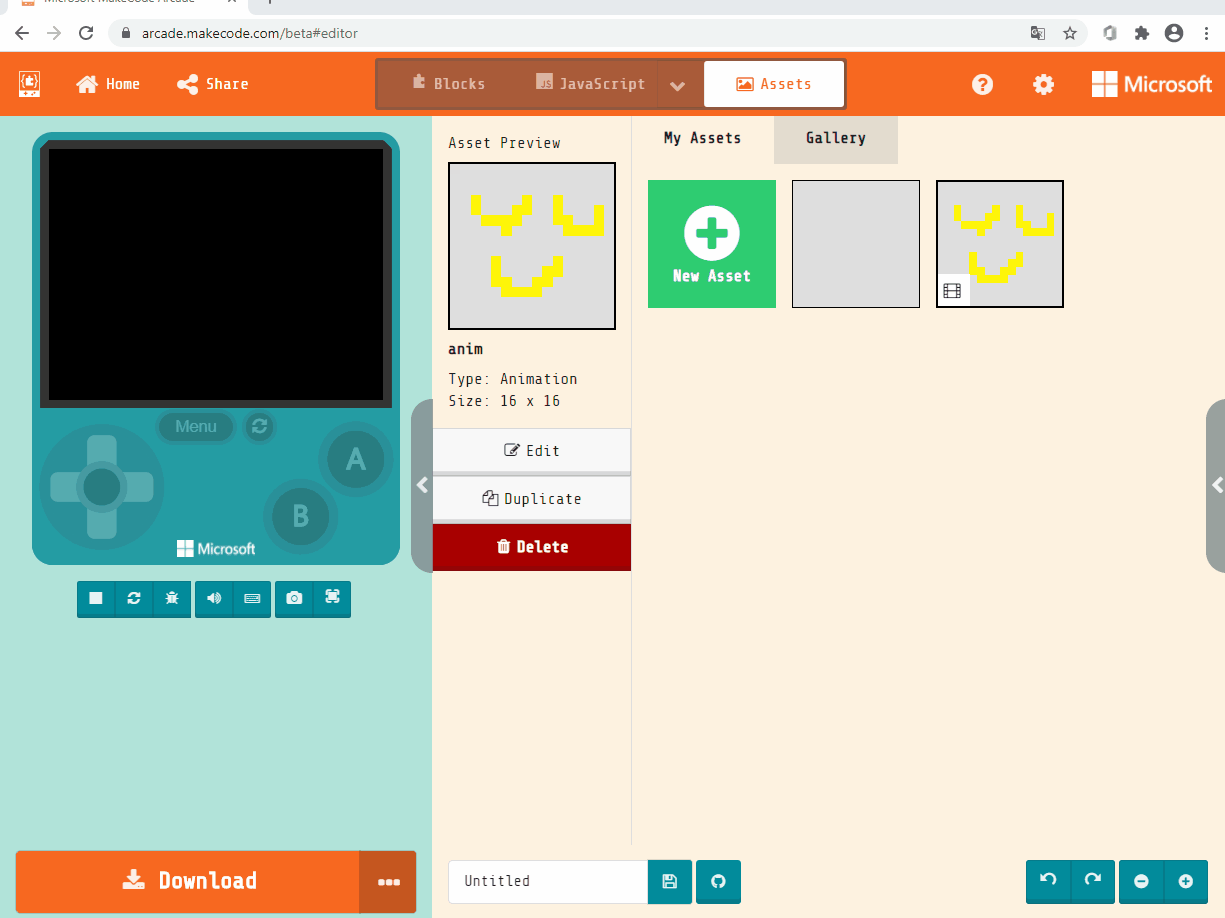Mute simulator sound with the speaker icon

(213, 599)
